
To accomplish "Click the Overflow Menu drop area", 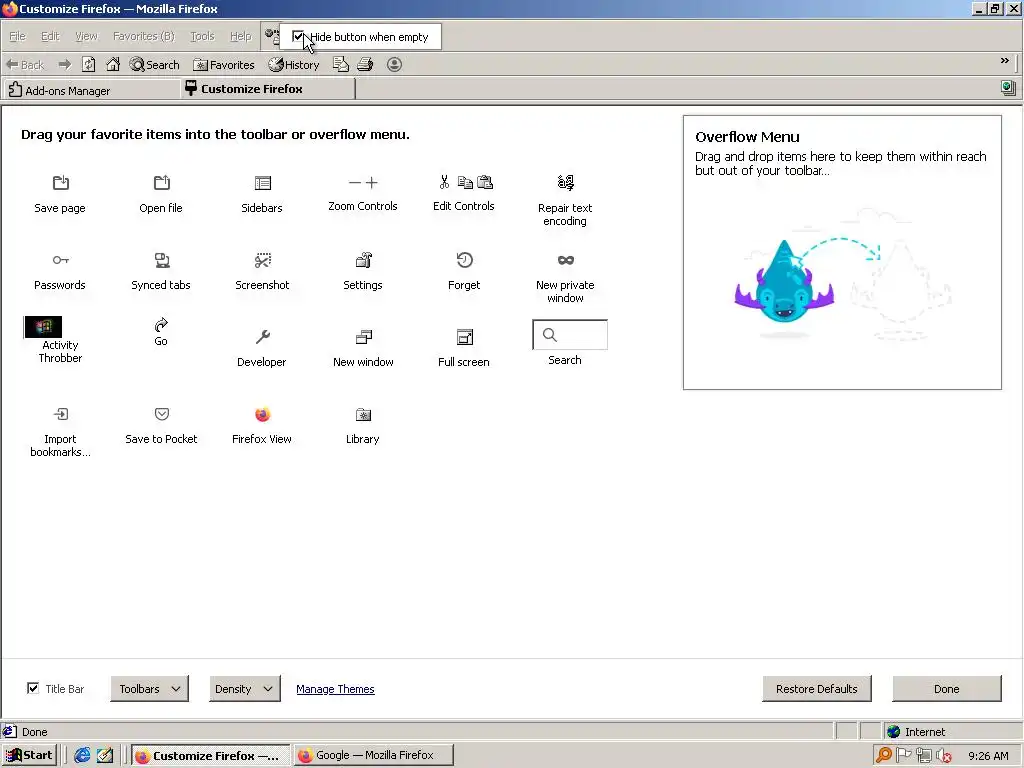I will tap(842, 252).
